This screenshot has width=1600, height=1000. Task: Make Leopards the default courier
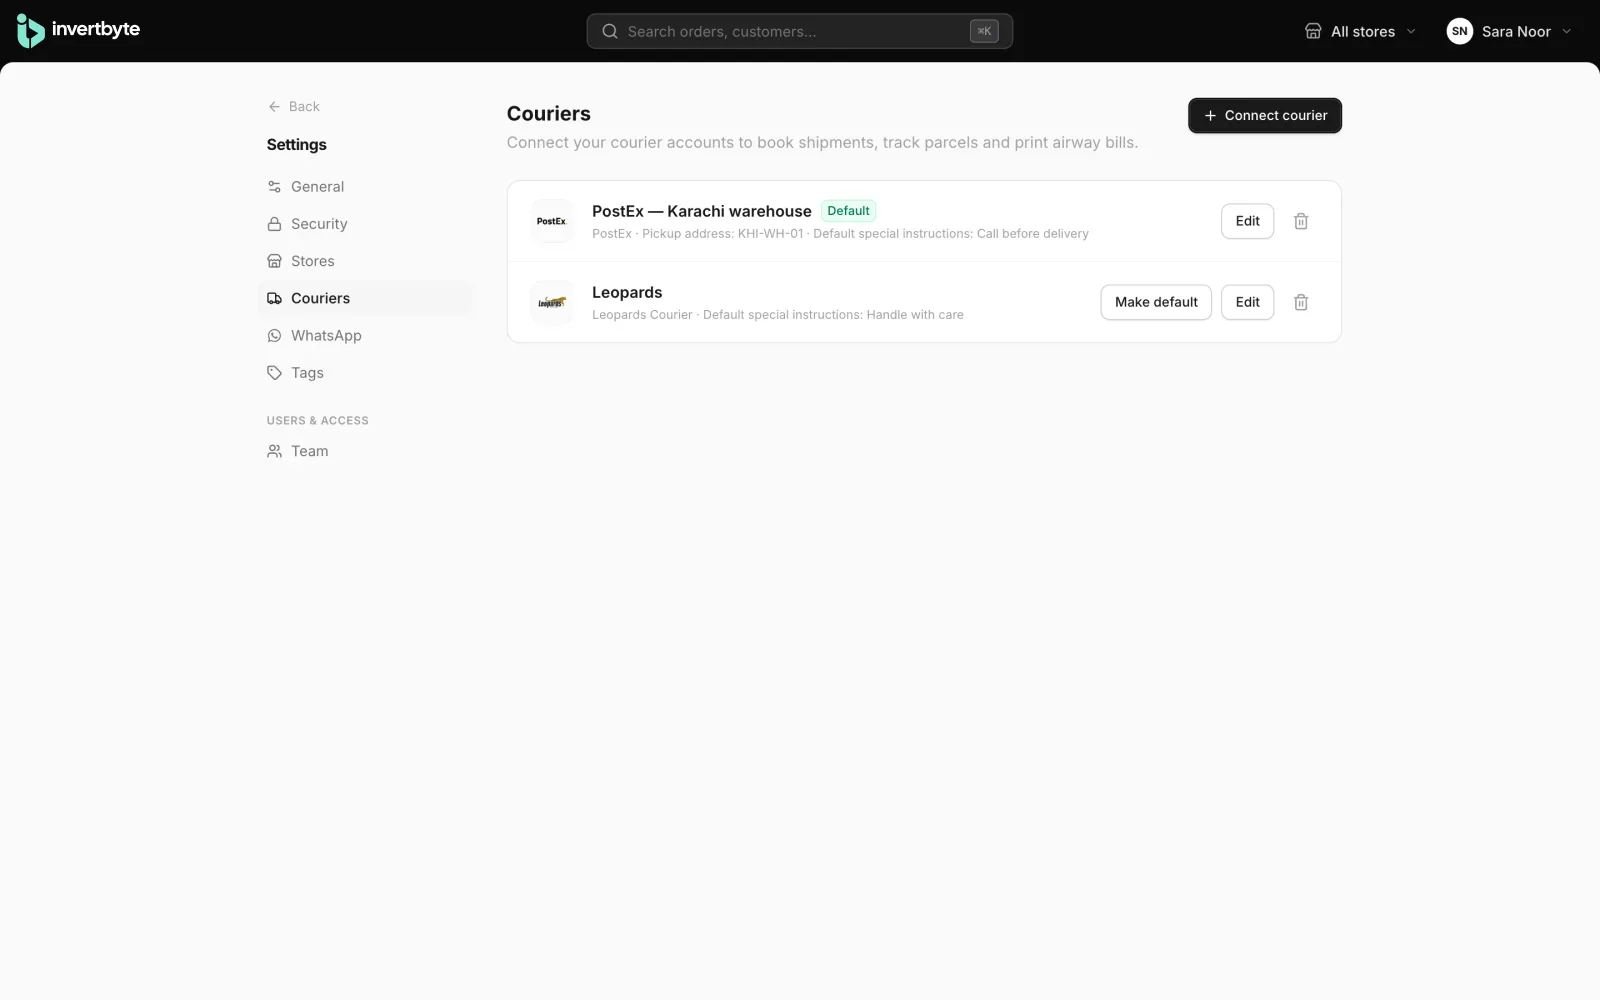pos(1156,302)
